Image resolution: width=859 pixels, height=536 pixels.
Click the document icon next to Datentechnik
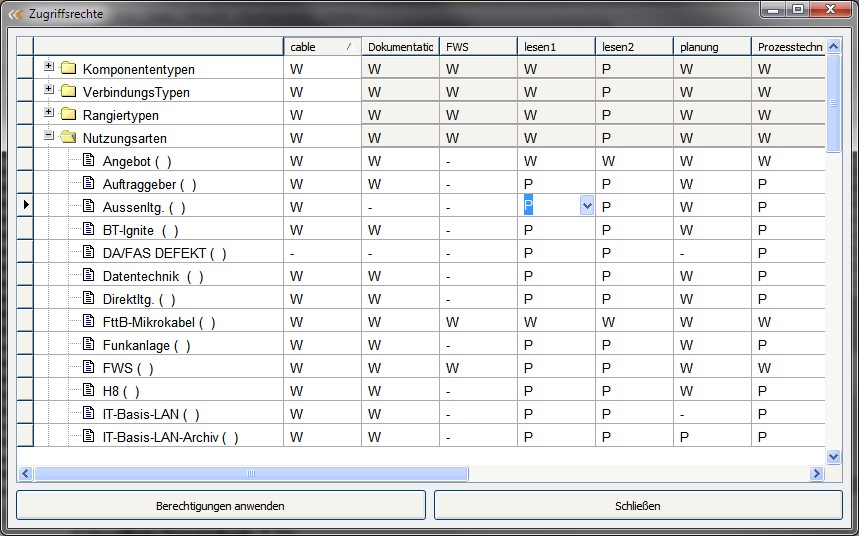pos(88,275)
